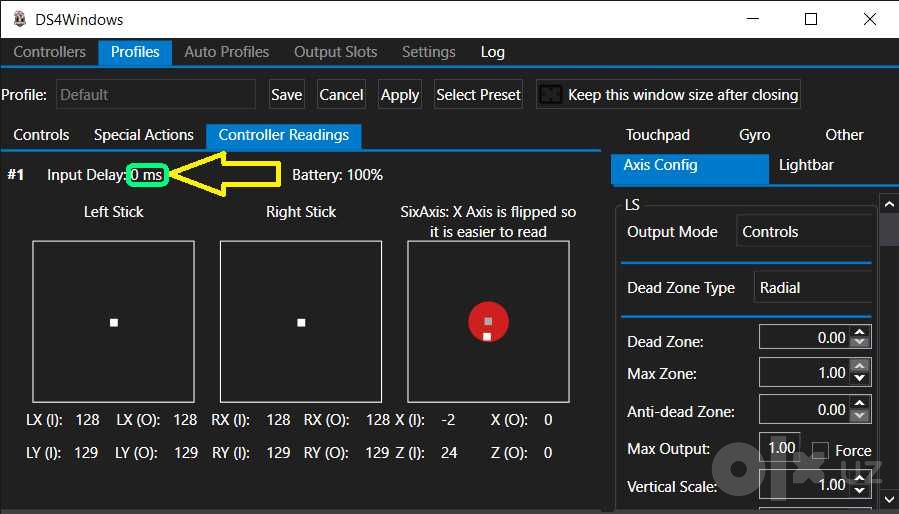The image size is (899, 514).
Task: Decrease the Anti-dead Zone value
Action: [859, 416]
